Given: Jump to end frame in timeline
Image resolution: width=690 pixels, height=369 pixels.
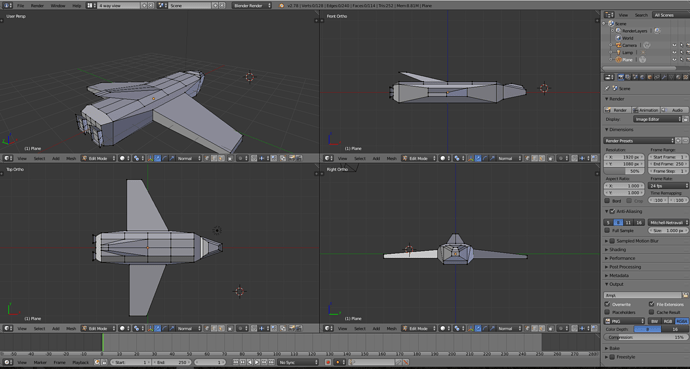Looking at the screenshot, I should click(271, 362).
